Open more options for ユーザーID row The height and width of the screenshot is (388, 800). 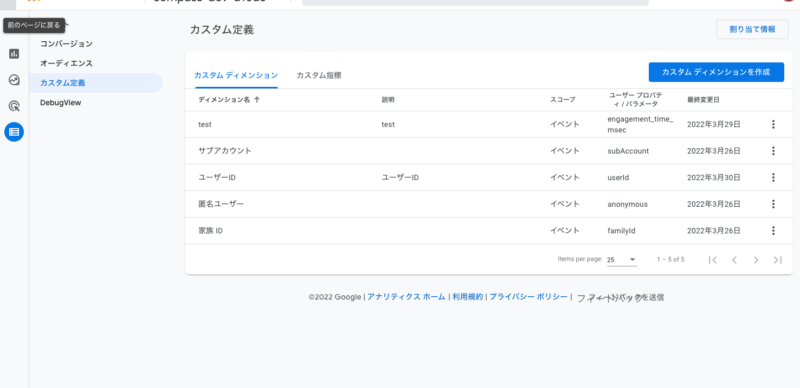[773, 177]
